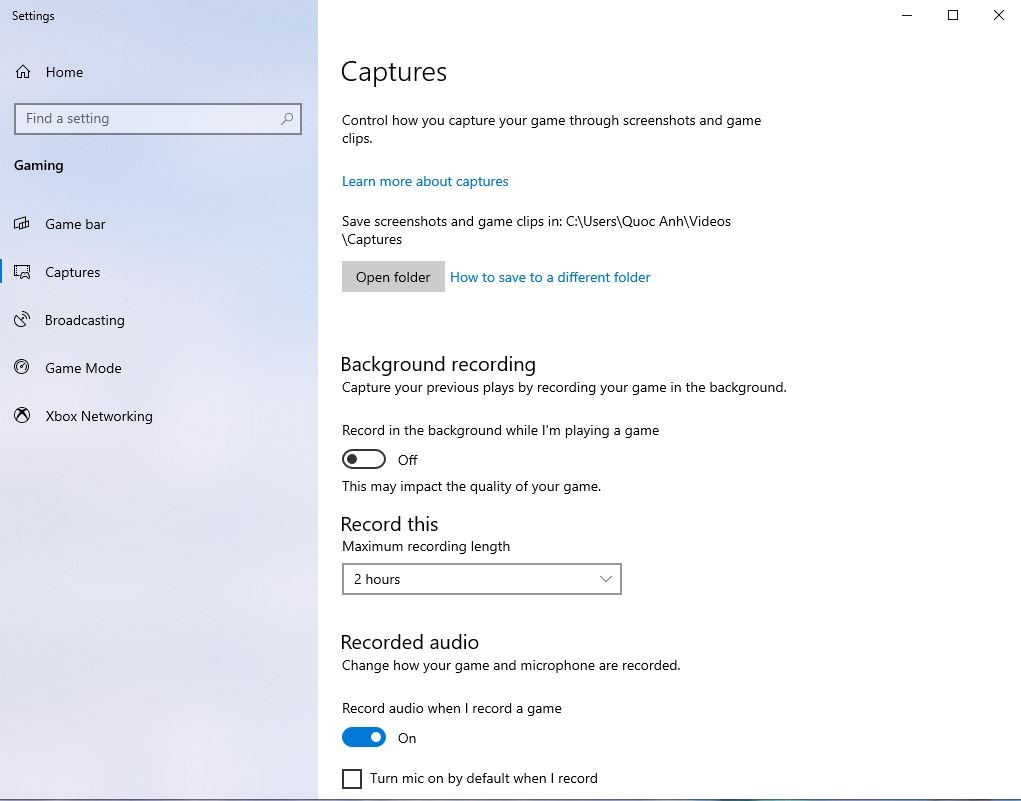Click the 'Save screenshots and game clips in' path
1021x801 pixels.
(536, 230)
